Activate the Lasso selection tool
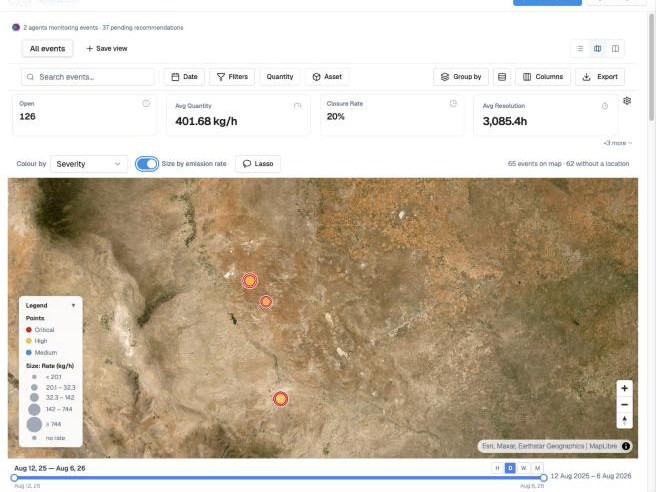Image resolution: width=656 pixels, height=492 pixels. tap(258, 164)
